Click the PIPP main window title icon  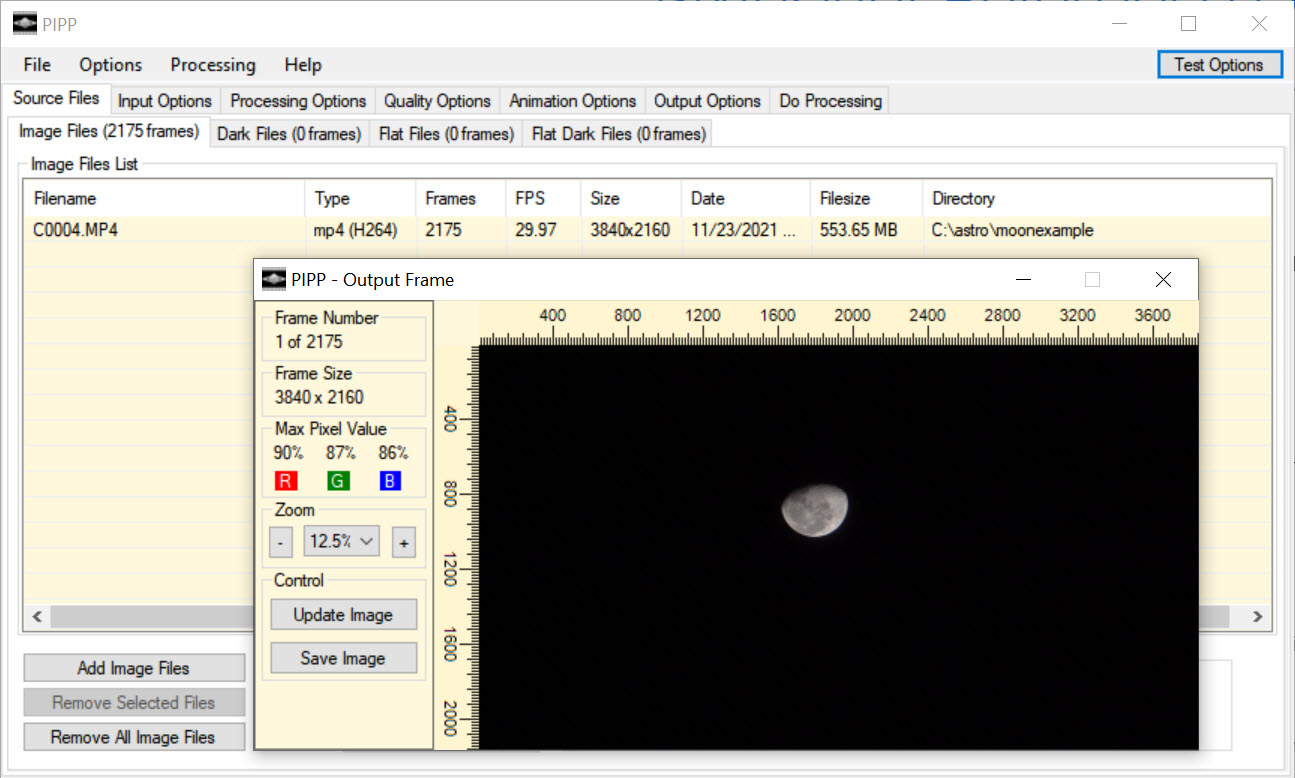coord(24,24)
